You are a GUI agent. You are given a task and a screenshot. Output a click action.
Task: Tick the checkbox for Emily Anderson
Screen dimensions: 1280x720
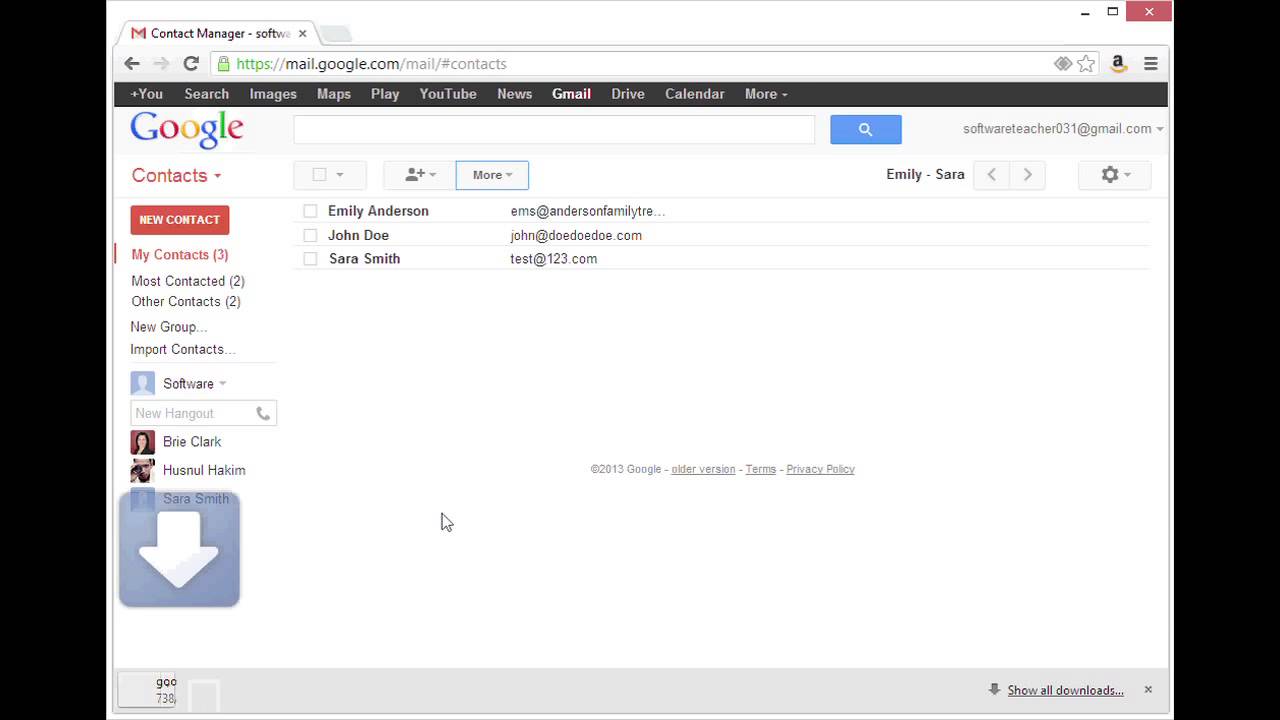click(x=310, y=211)
